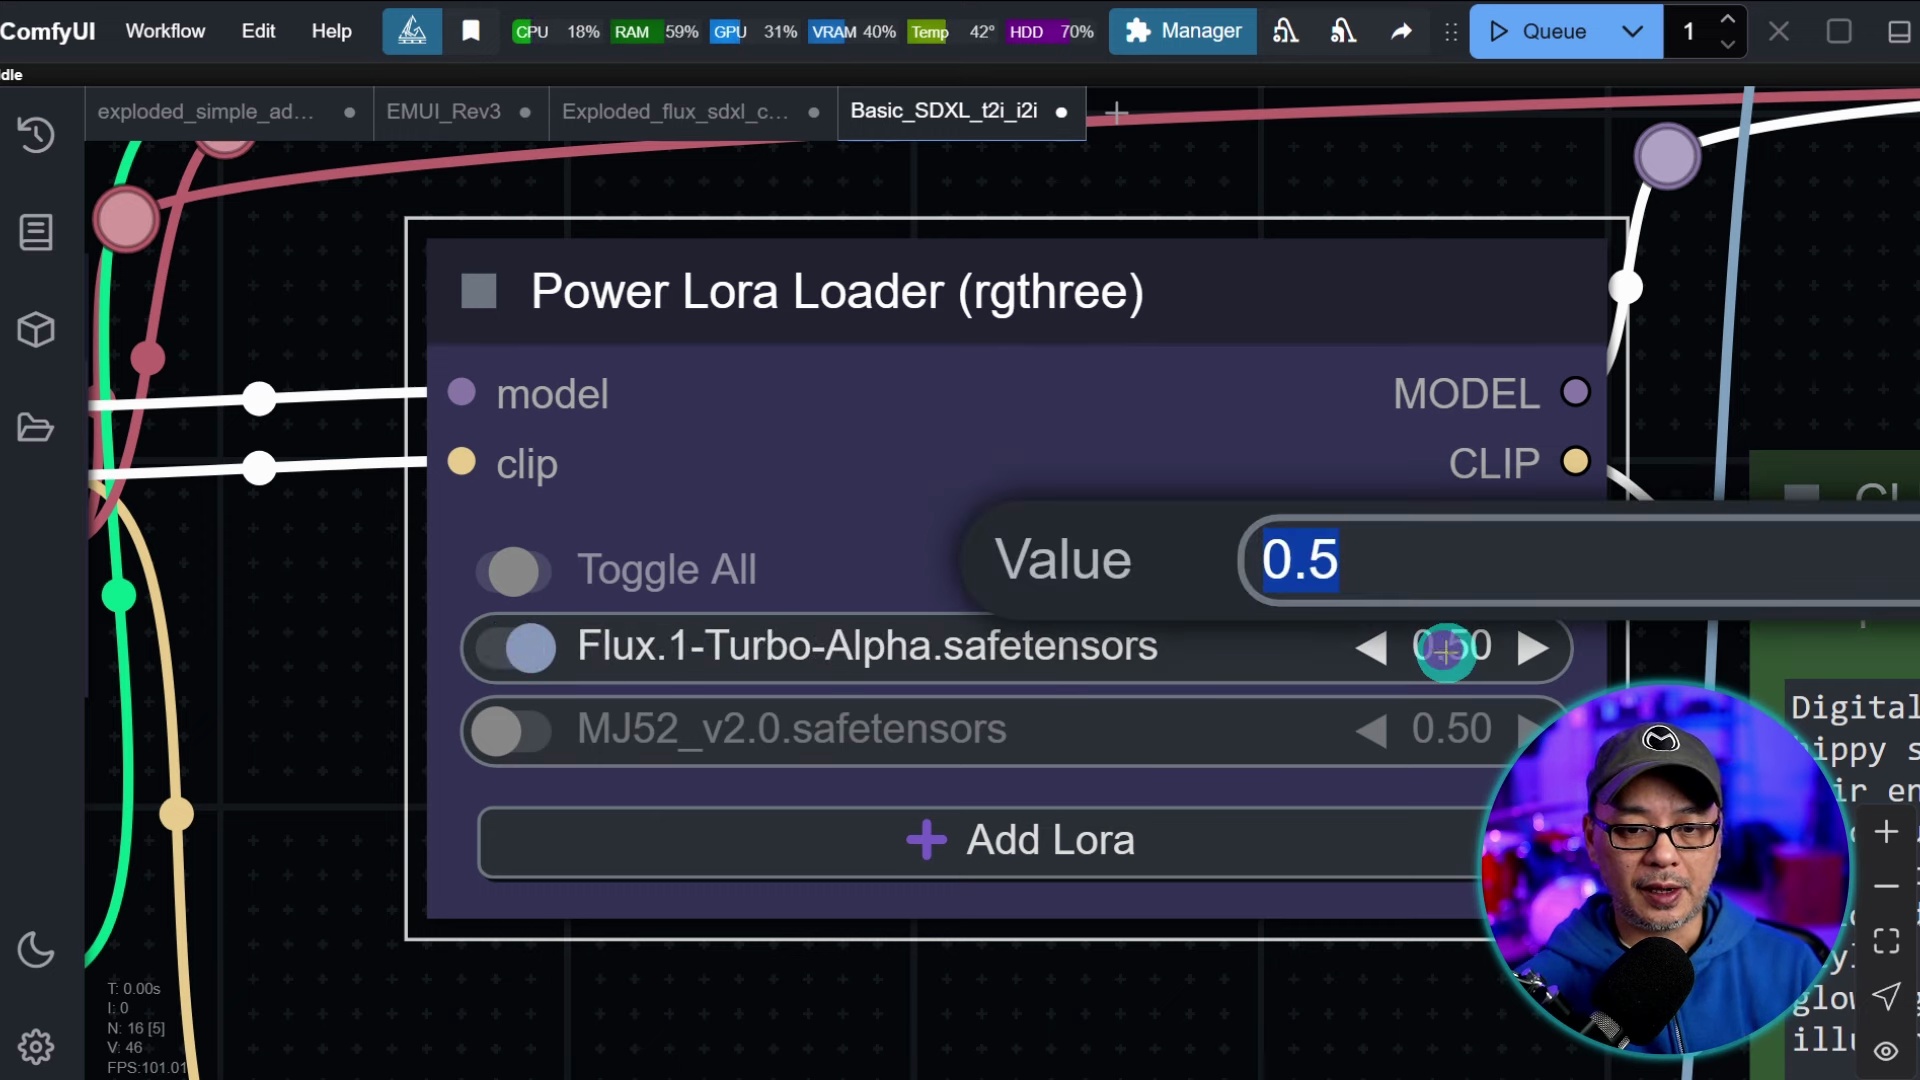Screen dimensions: 1920x1080
Task: Toggle link visibility eye icon
Action: [1886, 1051]
